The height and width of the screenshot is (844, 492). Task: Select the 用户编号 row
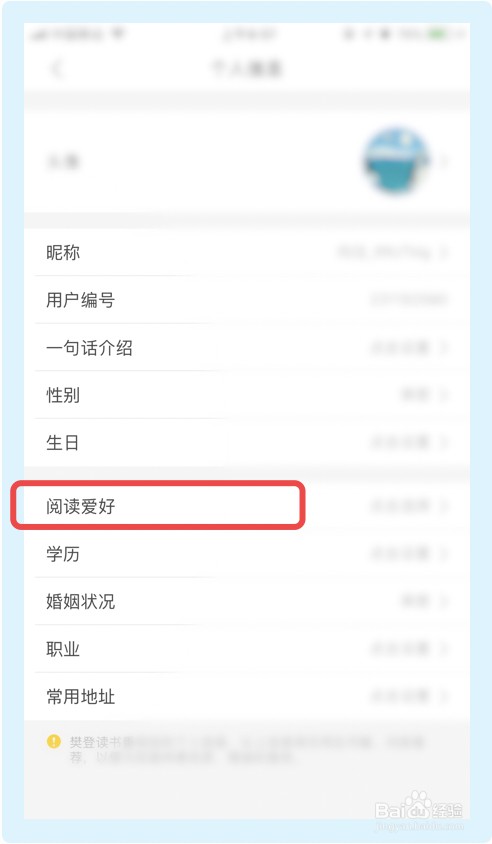247,299
